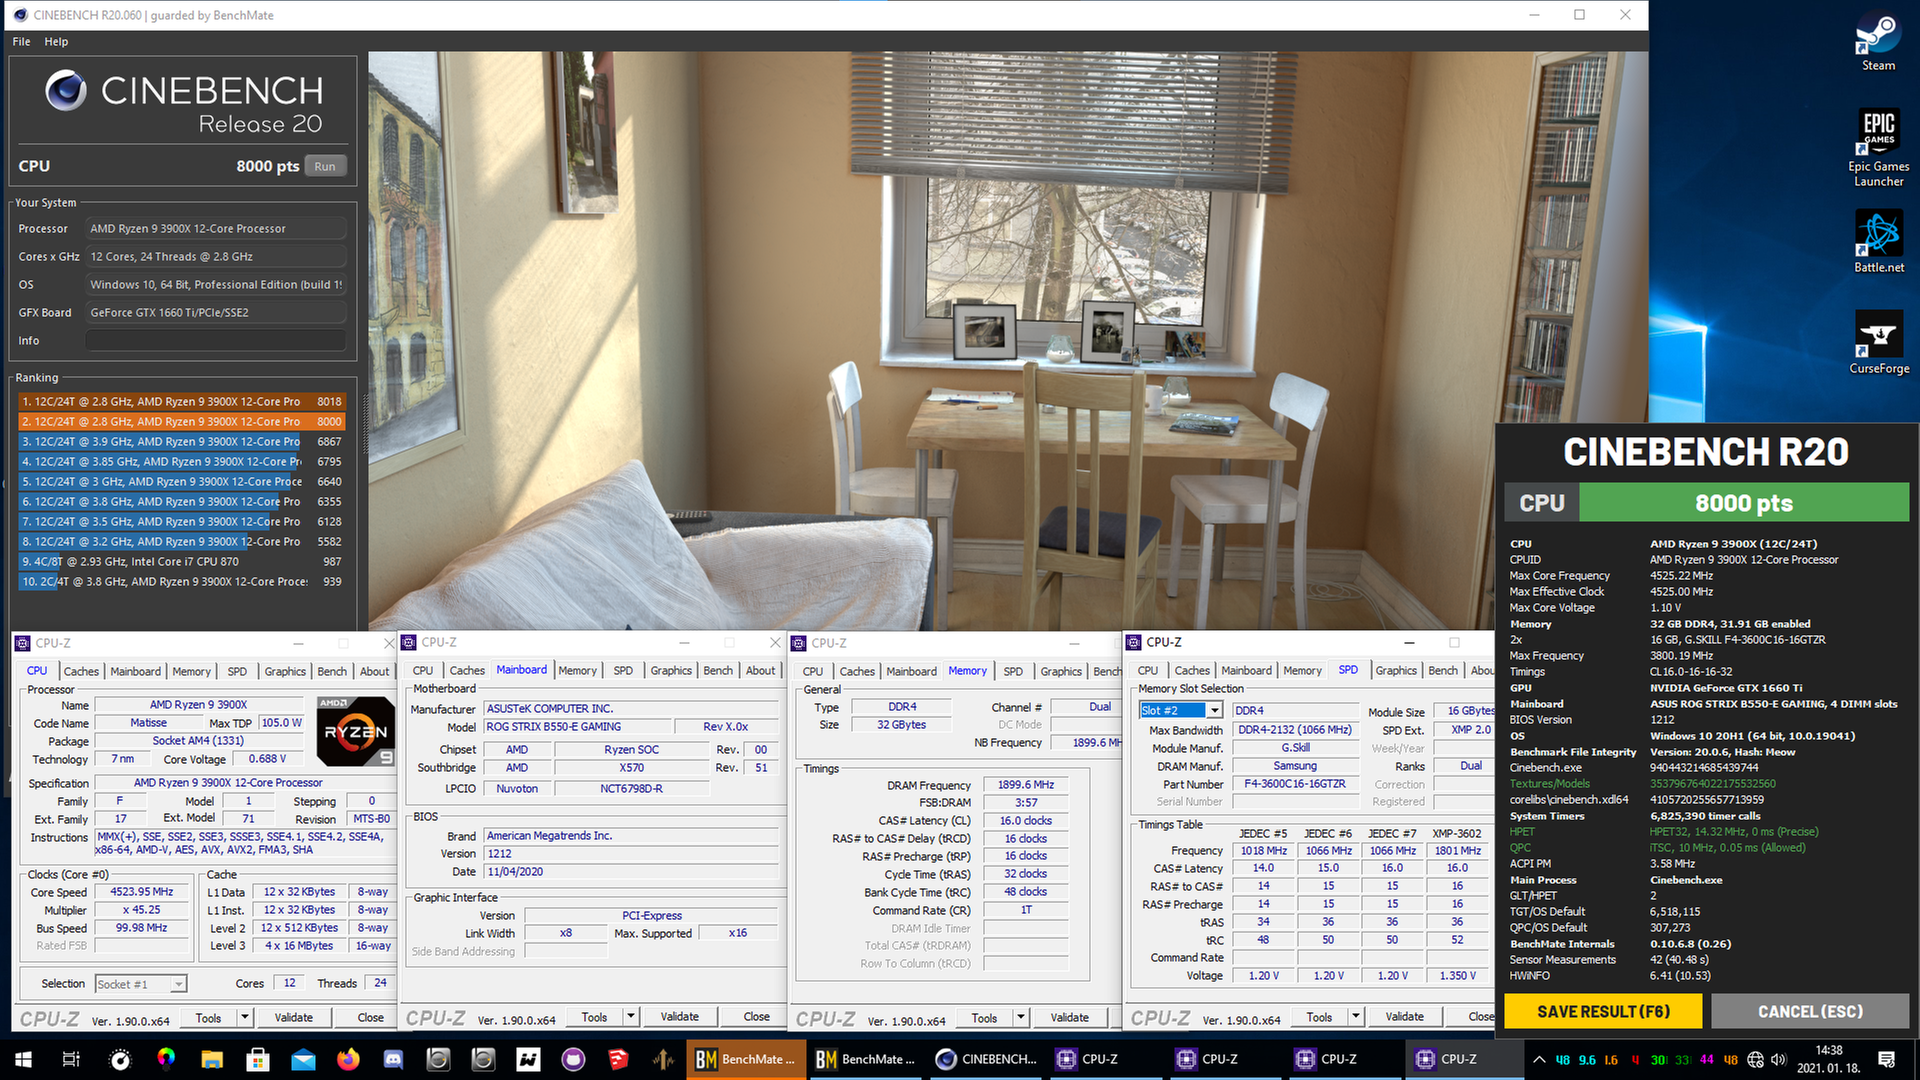This screenshot has width=1920, height=1080.
Task: Select Graphics tab in CPU-Z Mainboard window
Action: 671,671
